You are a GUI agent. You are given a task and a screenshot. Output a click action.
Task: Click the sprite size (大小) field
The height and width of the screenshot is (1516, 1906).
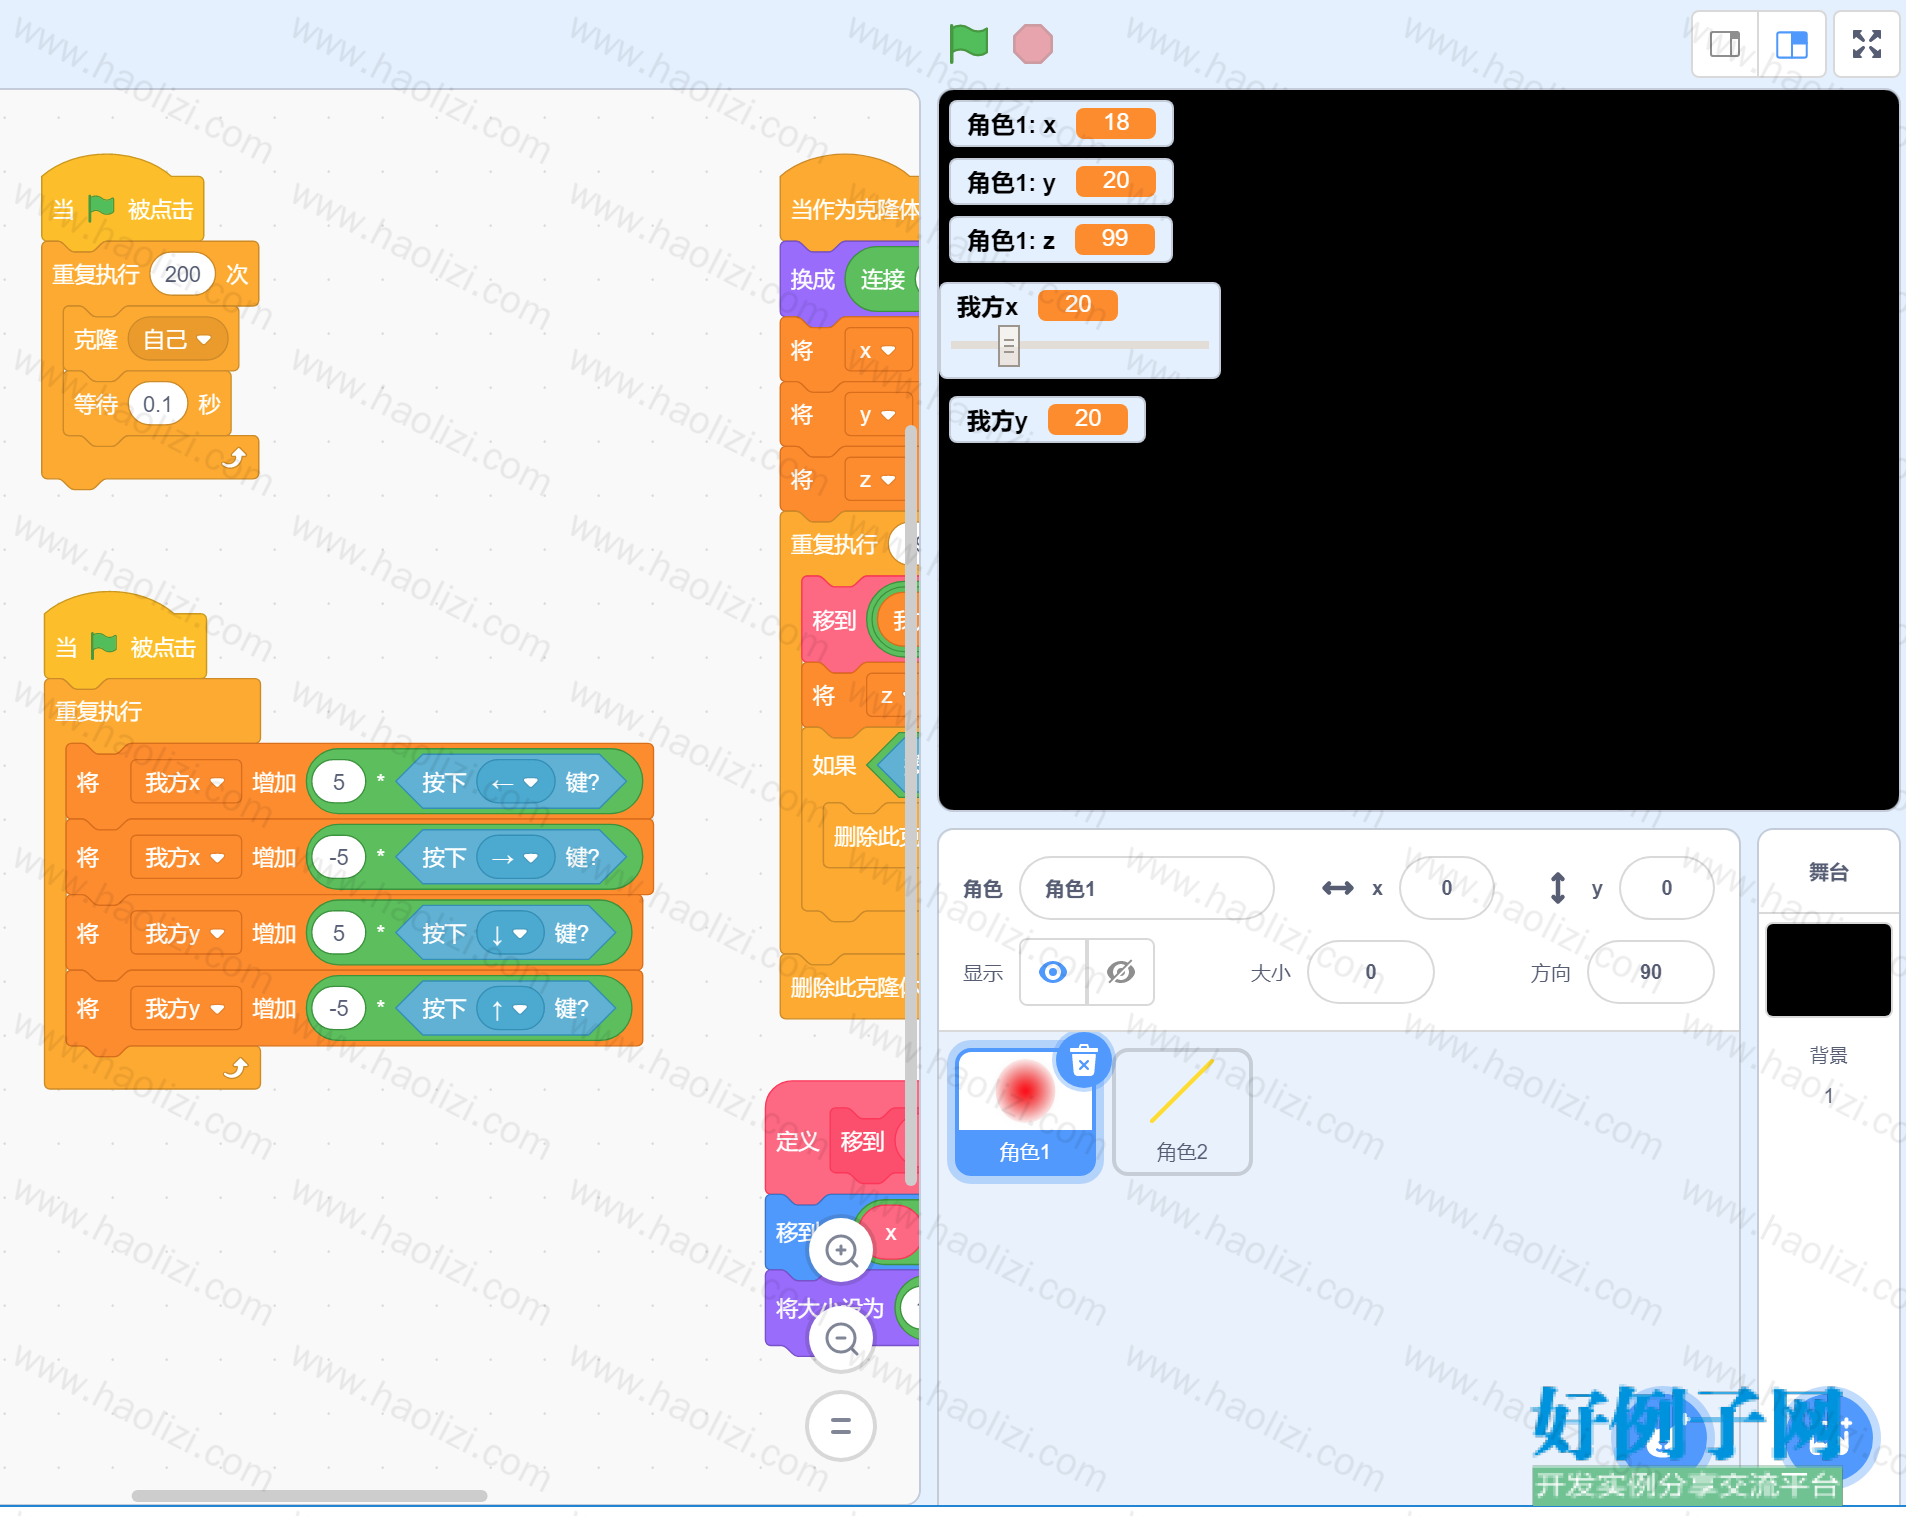click(1370, 972)
